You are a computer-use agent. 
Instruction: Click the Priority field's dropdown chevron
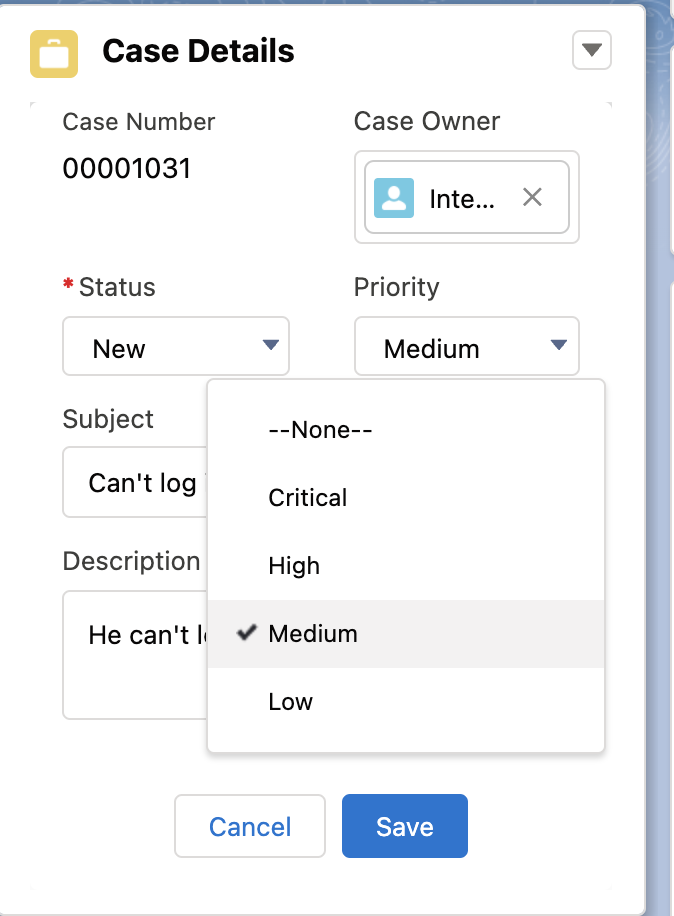tap(559, 345)
